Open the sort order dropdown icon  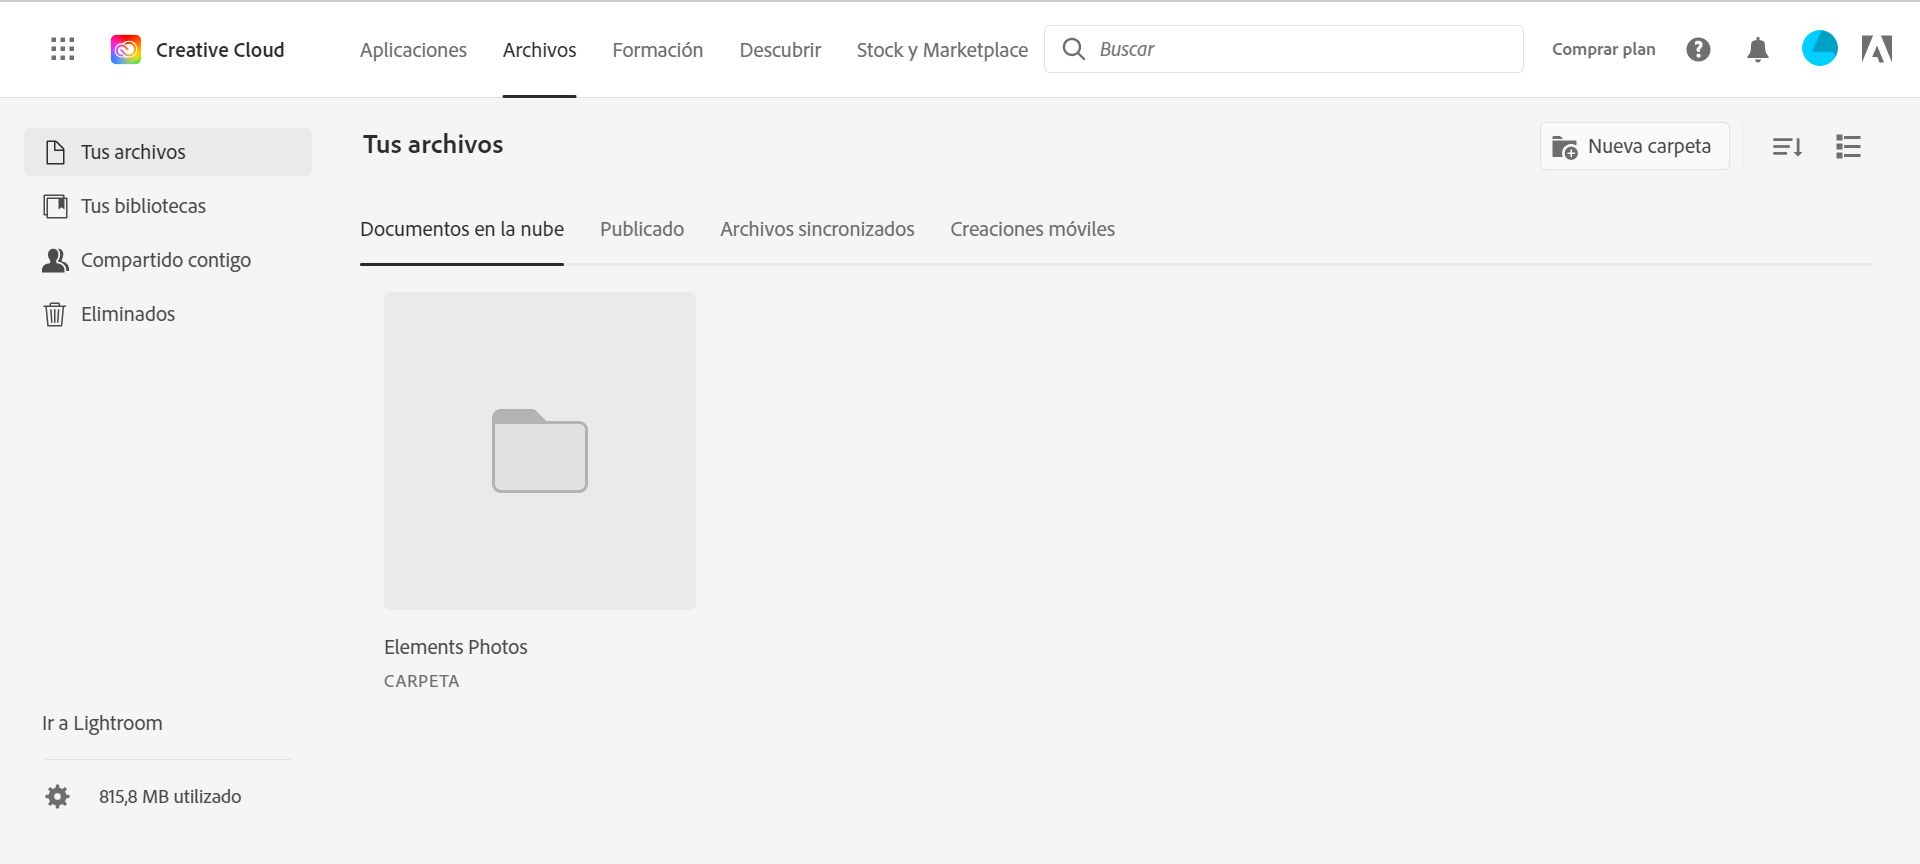(x=1787, y=147)
